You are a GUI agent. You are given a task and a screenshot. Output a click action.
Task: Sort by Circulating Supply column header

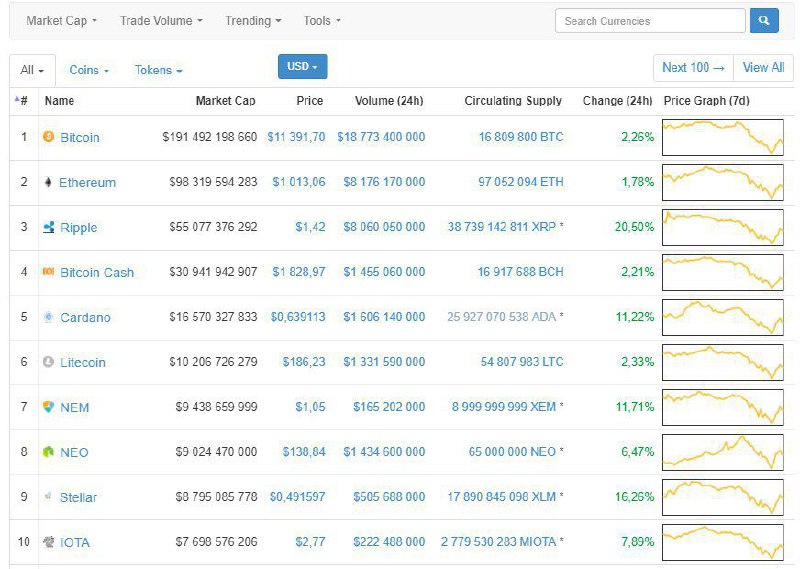tap(513, 101)
